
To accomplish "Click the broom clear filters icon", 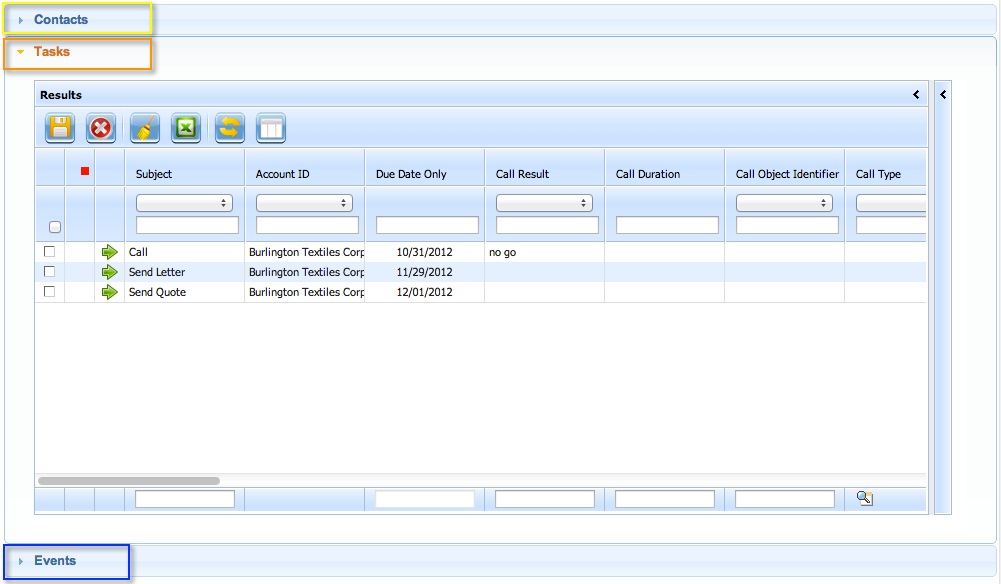I will point(145,128).
